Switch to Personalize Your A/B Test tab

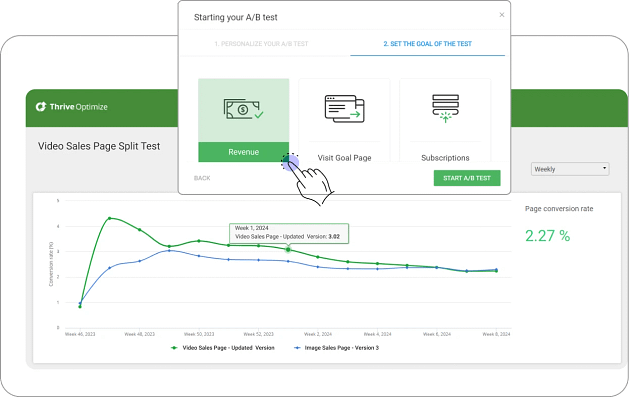[261, 44]
